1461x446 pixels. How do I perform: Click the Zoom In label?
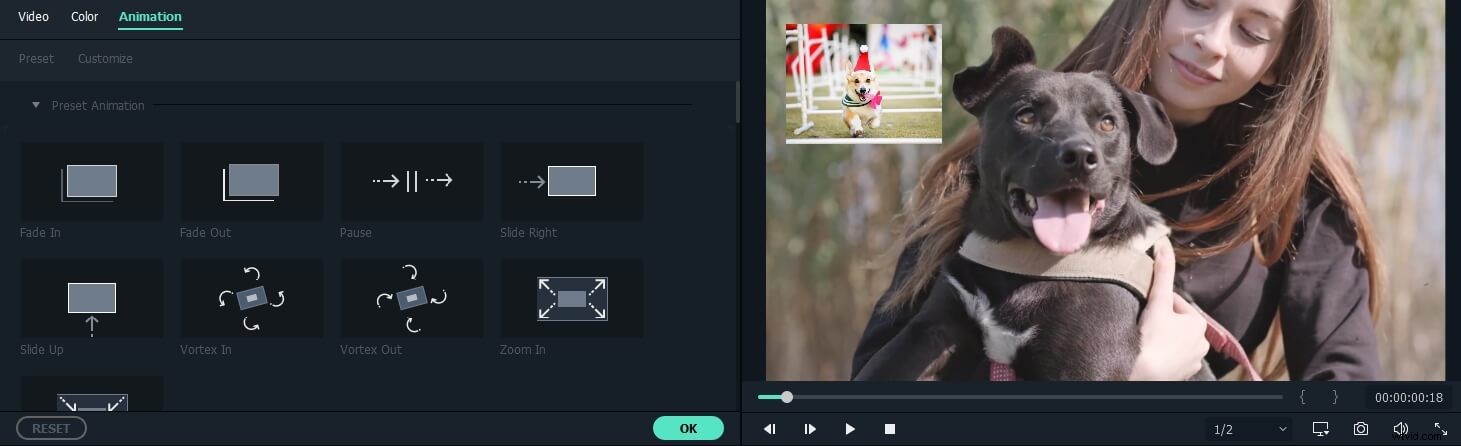coord(523,350)
